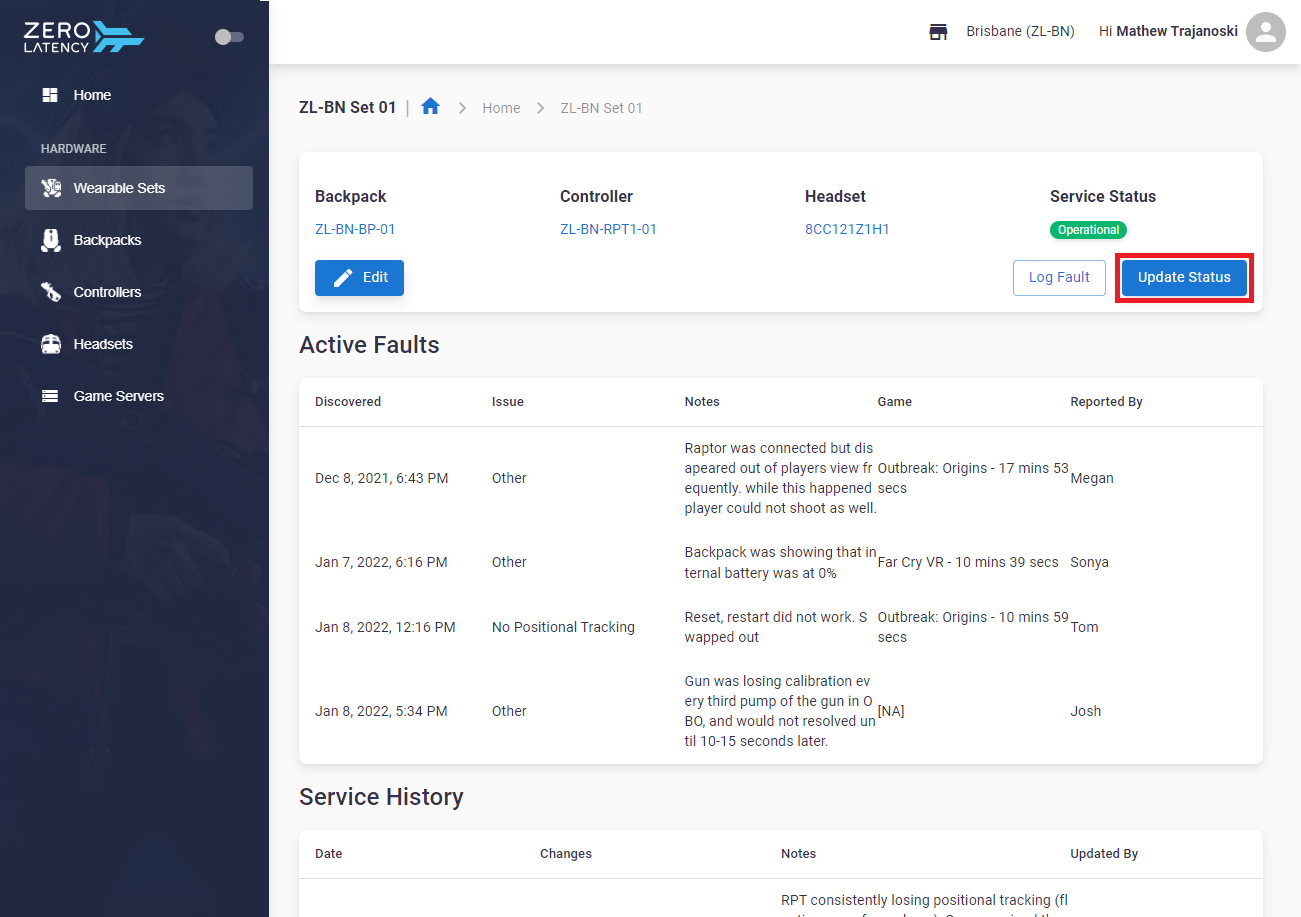Viewport: 1301px width, 917px height.
Task: Click the Service History heading
Action: (381, 797)
